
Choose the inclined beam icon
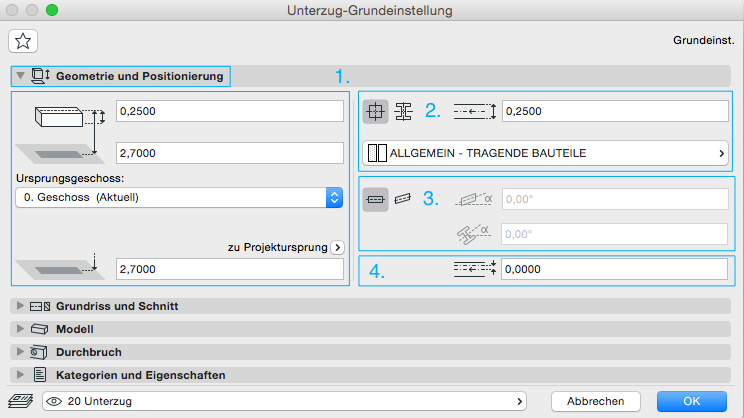point(403,198)
